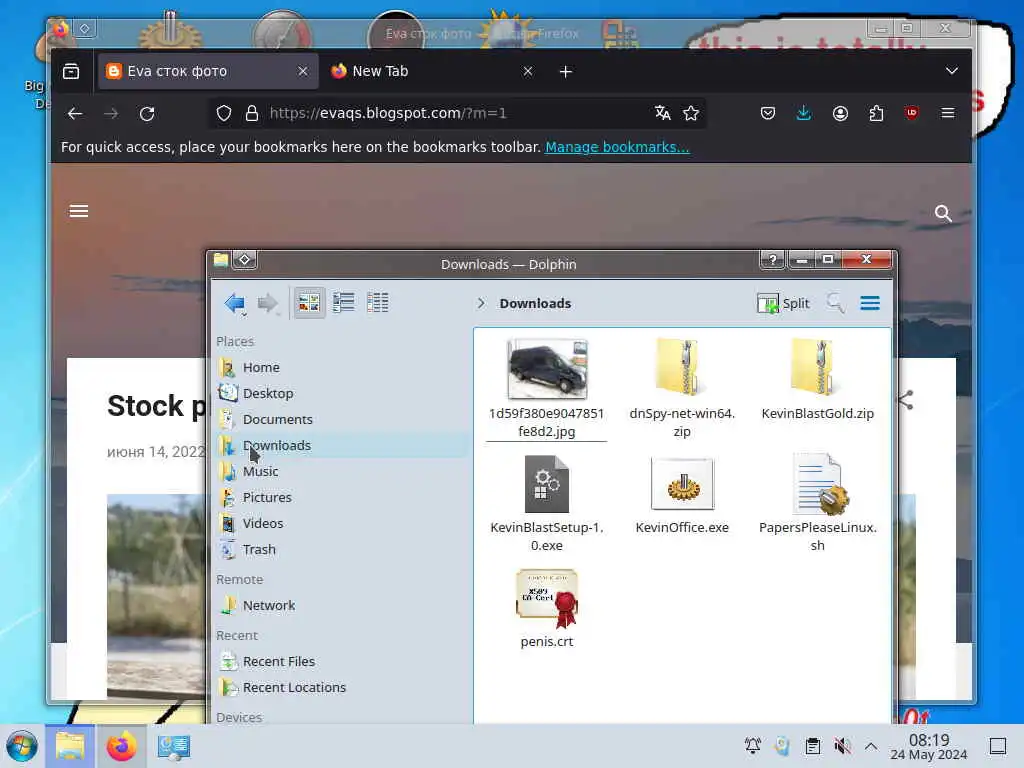Open Pocket save icon in Firefox
Viewport: 1024px width, 768px height.
(x=768, y=114)
